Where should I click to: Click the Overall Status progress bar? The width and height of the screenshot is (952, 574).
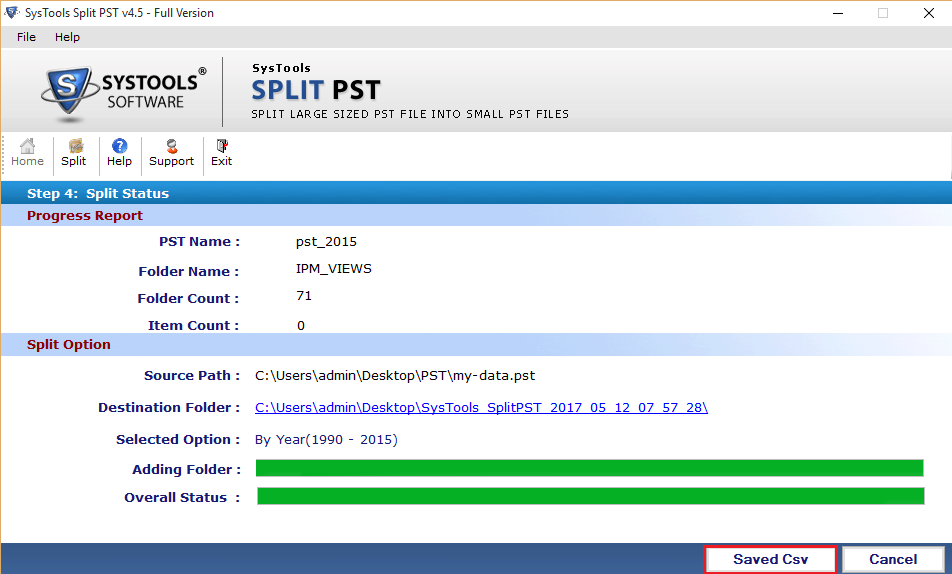(x=591, y=496)
